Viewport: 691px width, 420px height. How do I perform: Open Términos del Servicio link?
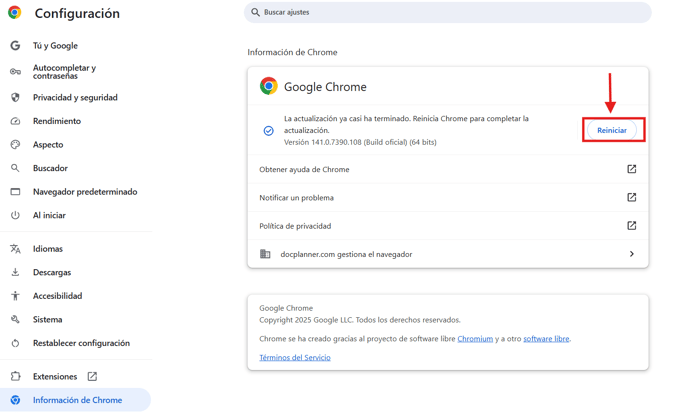(295, 357)
